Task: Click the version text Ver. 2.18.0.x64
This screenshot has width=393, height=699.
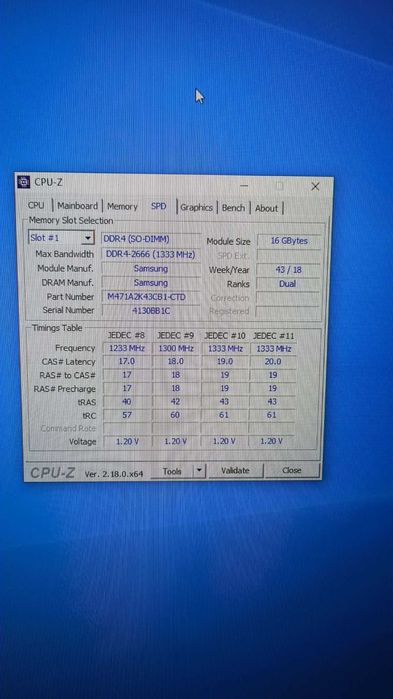Action: 114,474
